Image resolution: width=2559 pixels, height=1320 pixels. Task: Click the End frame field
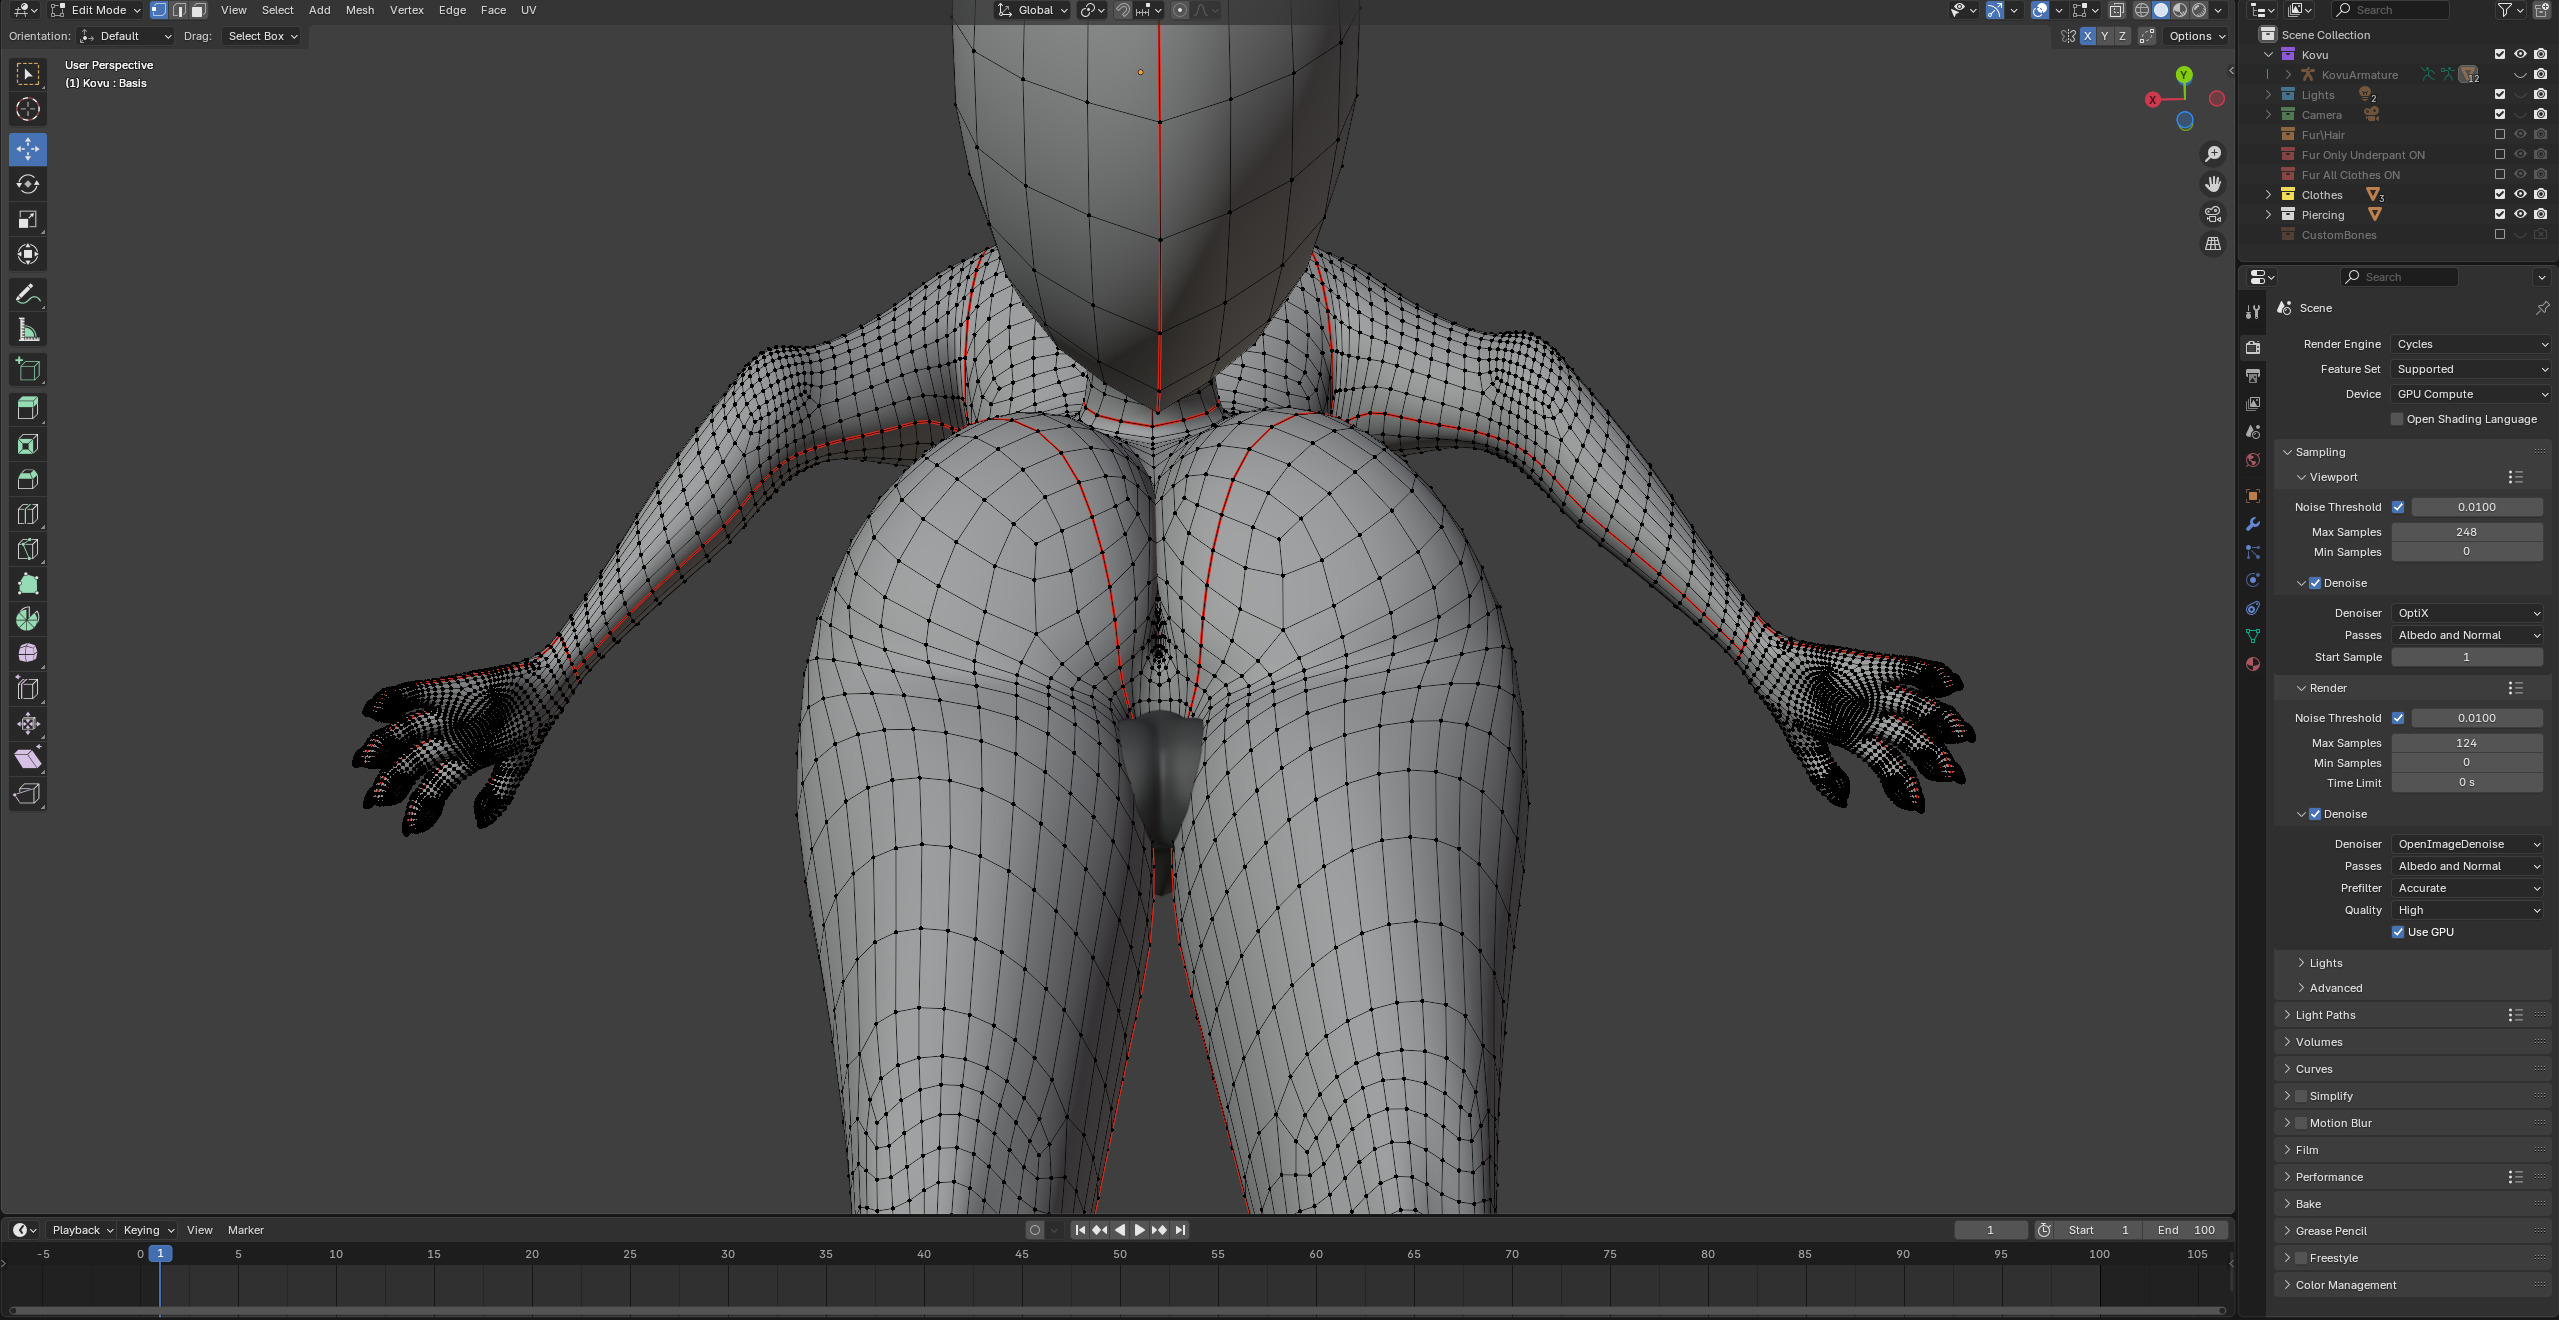2186,1230
